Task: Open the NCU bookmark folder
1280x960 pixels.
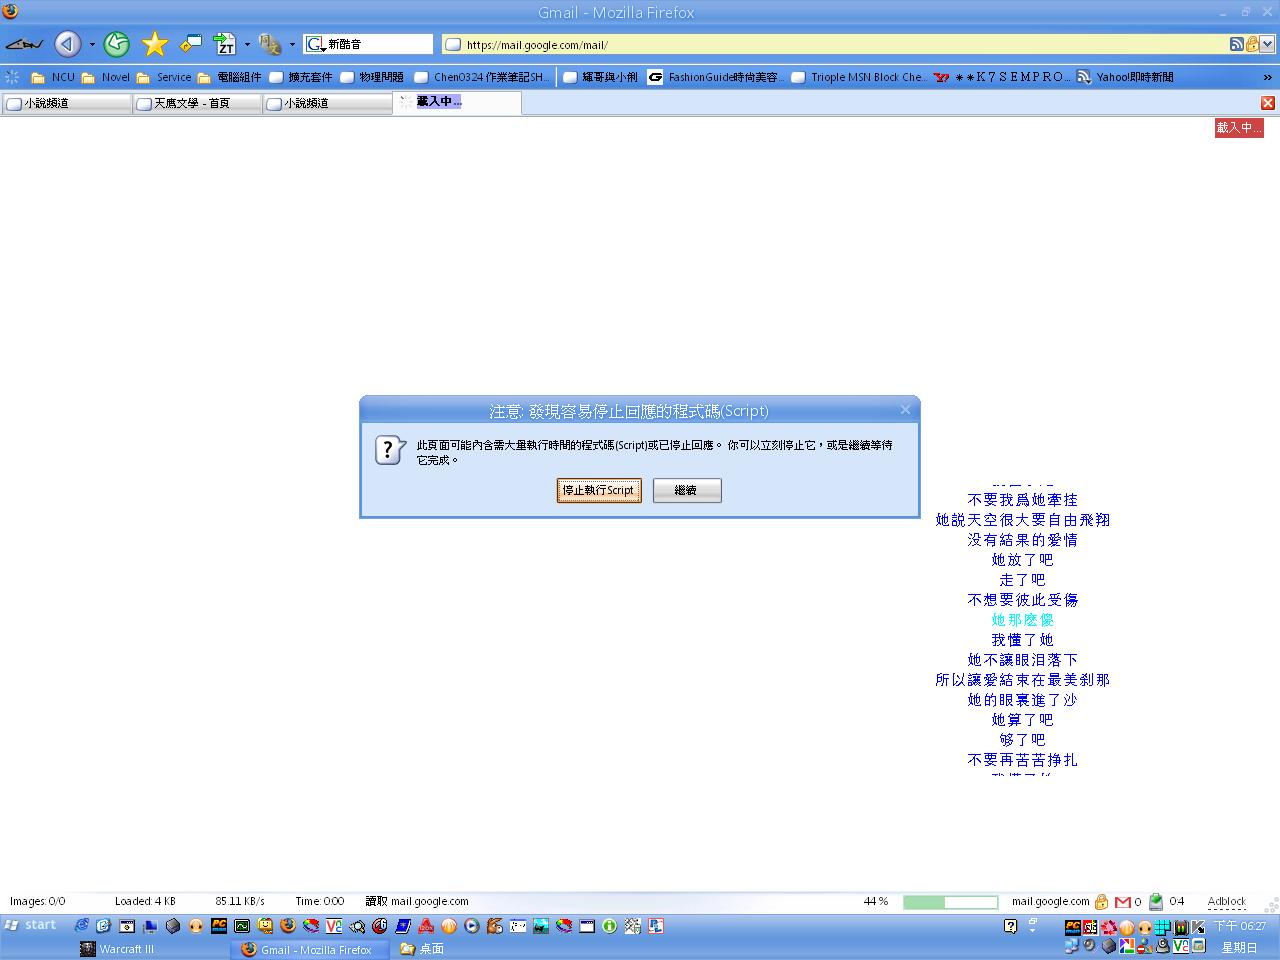Action: (53, 77)
